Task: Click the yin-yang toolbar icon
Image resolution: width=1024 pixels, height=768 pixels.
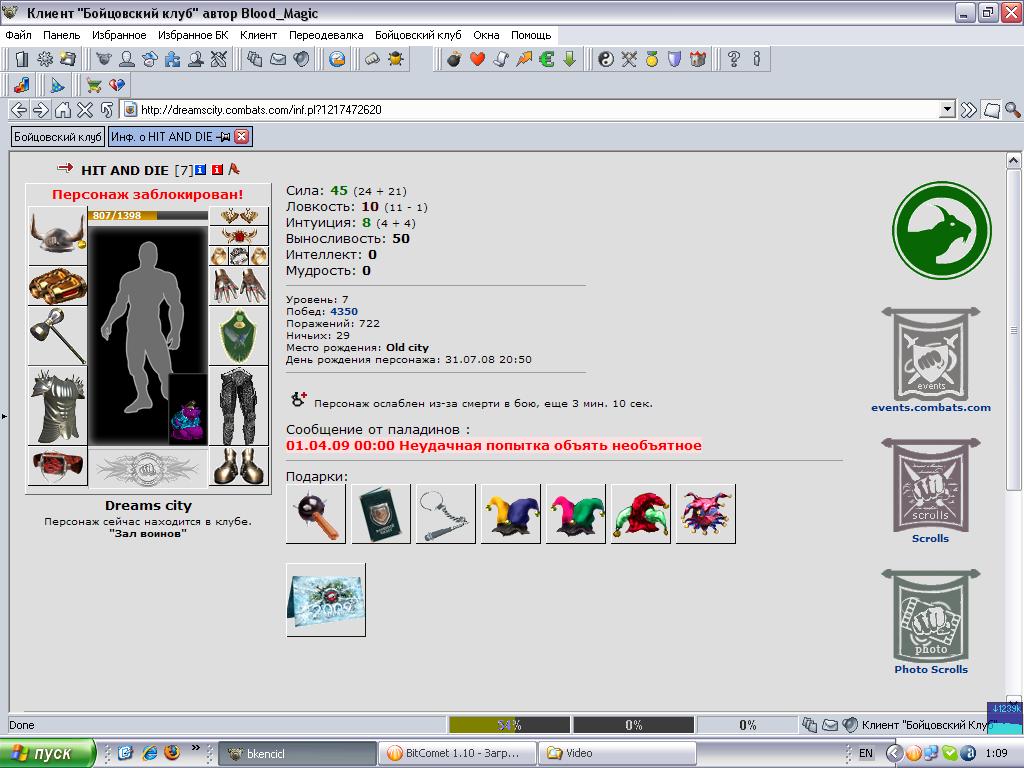Action: tap(606, 59)
